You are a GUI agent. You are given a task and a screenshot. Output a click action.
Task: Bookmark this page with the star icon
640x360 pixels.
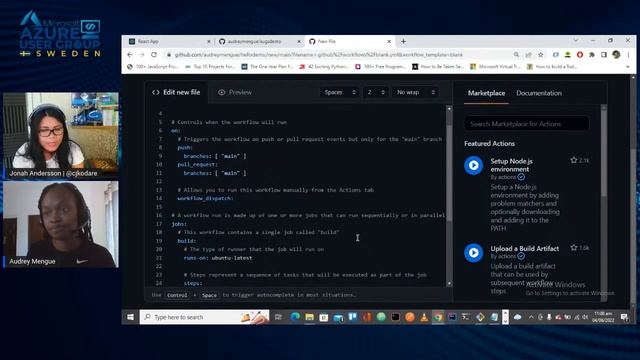(541, 55)
